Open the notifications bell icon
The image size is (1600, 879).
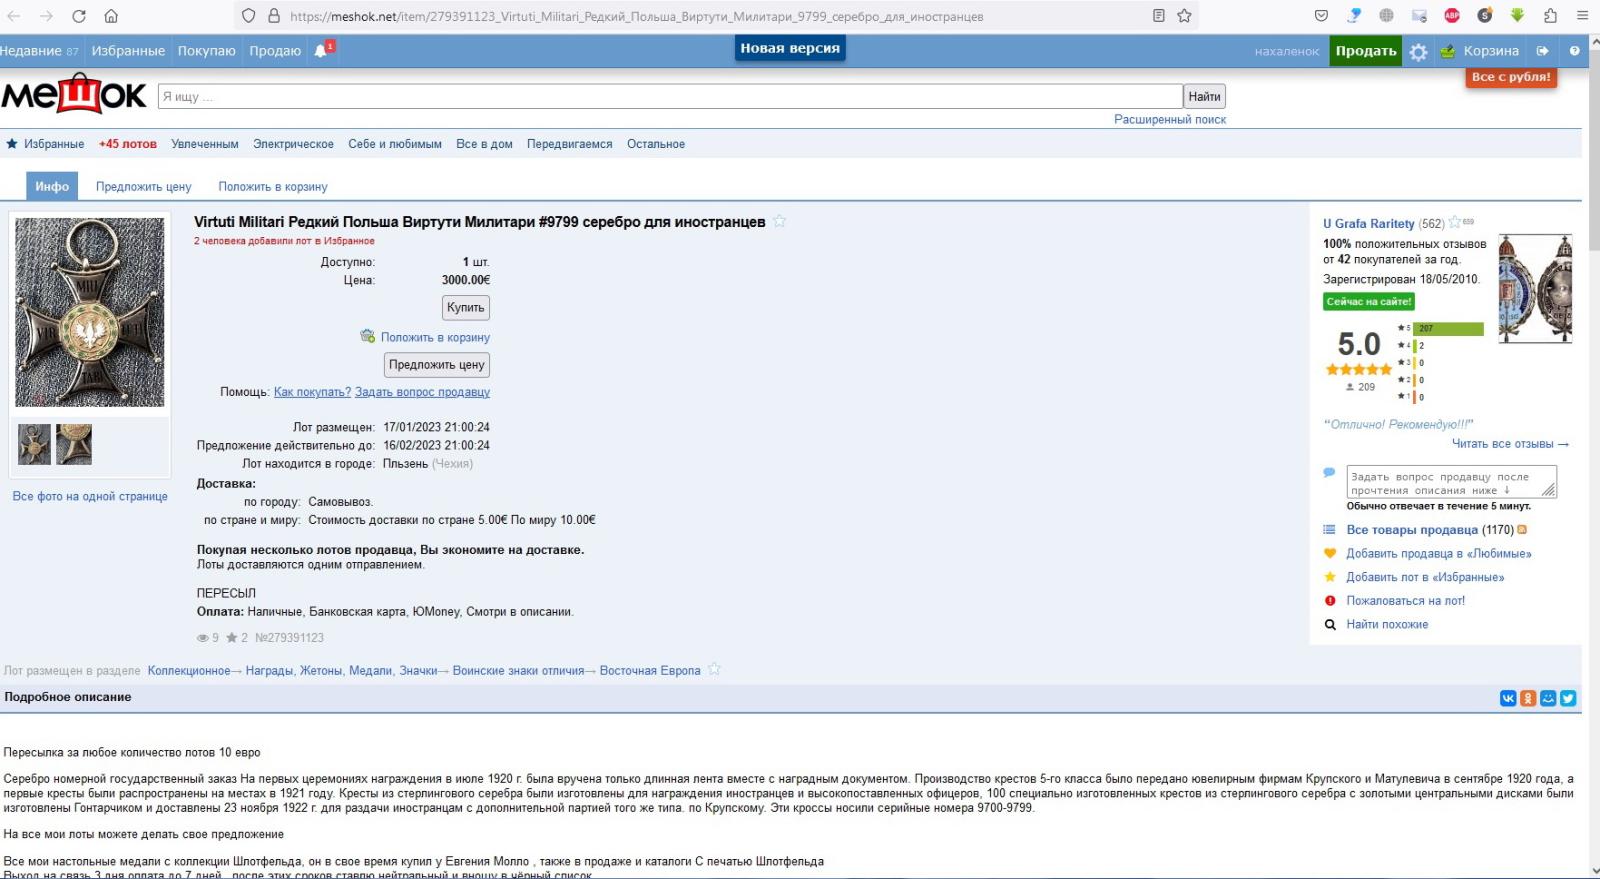pos(321,51)
